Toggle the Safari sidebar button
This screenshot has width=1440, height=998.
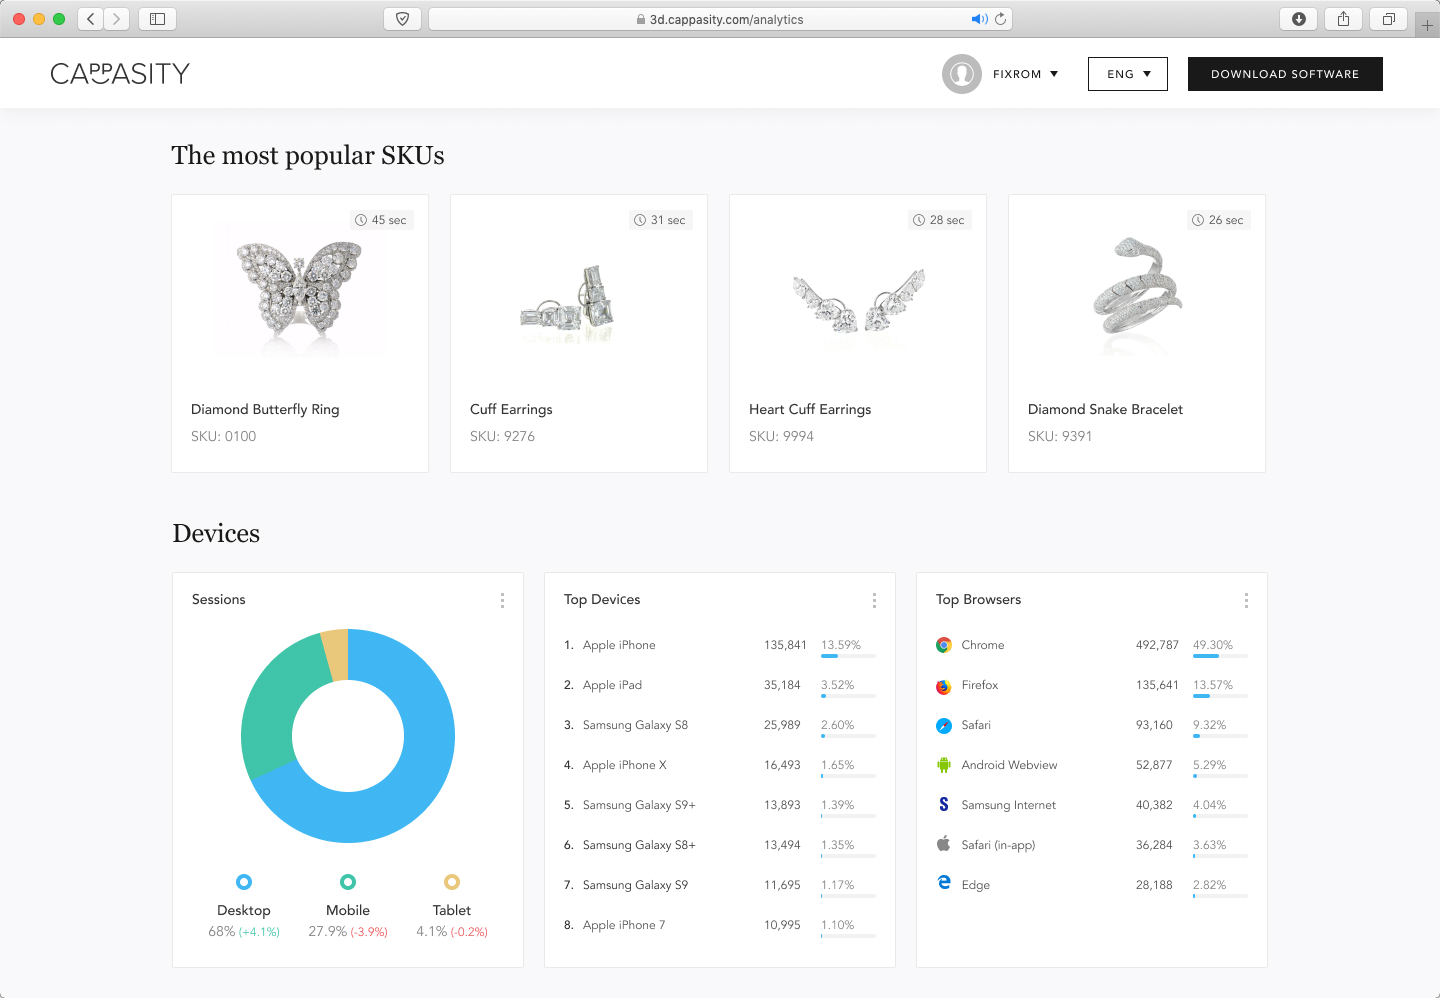tap(157, 19)
